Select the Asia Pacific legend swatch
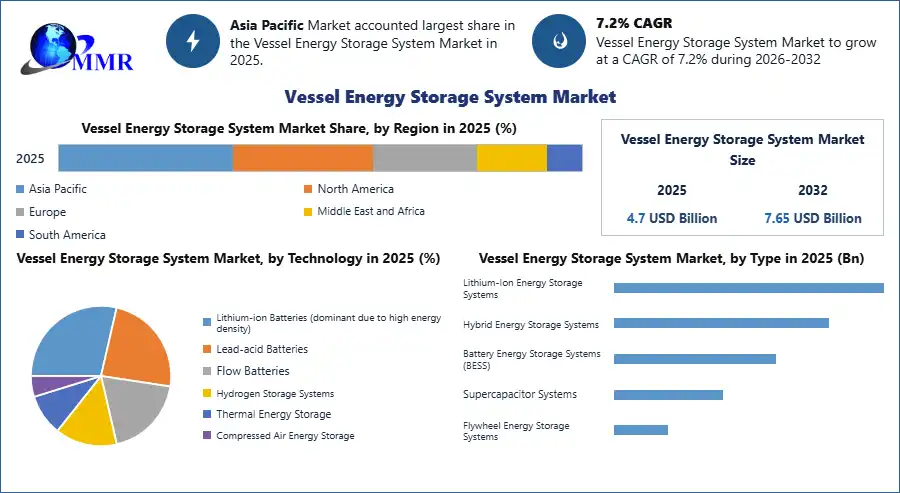Viewport: 900px width, 493px height. pyautogui.click(x=21, y=189)
